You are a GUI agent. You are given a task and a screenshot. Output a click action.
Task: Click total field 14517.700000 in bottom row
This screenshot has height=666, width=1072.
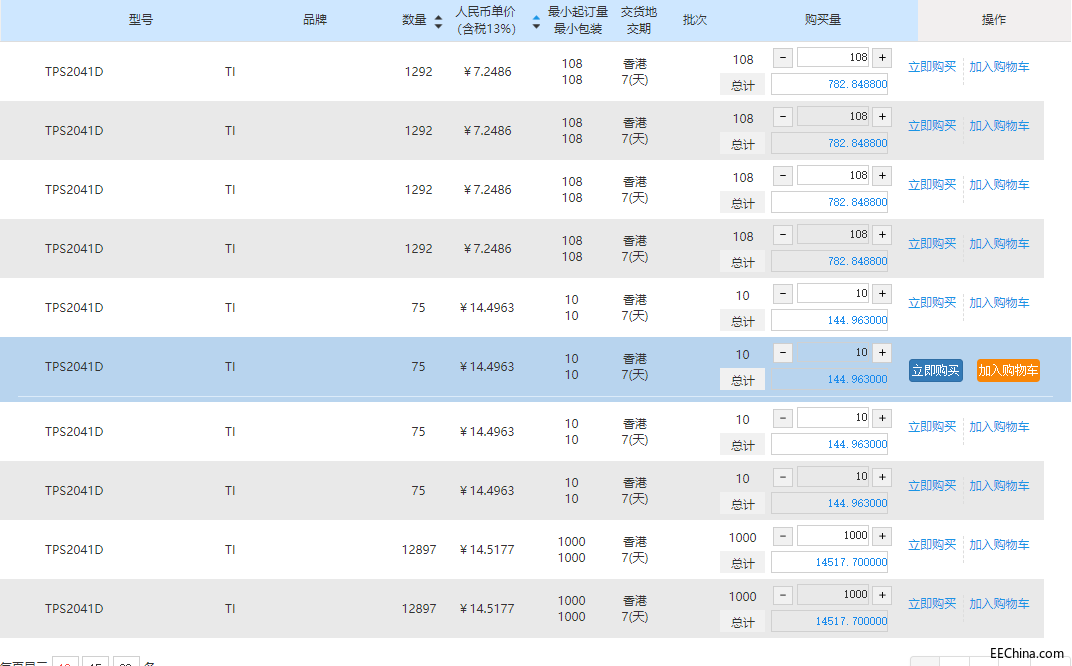tap(829, 621)
